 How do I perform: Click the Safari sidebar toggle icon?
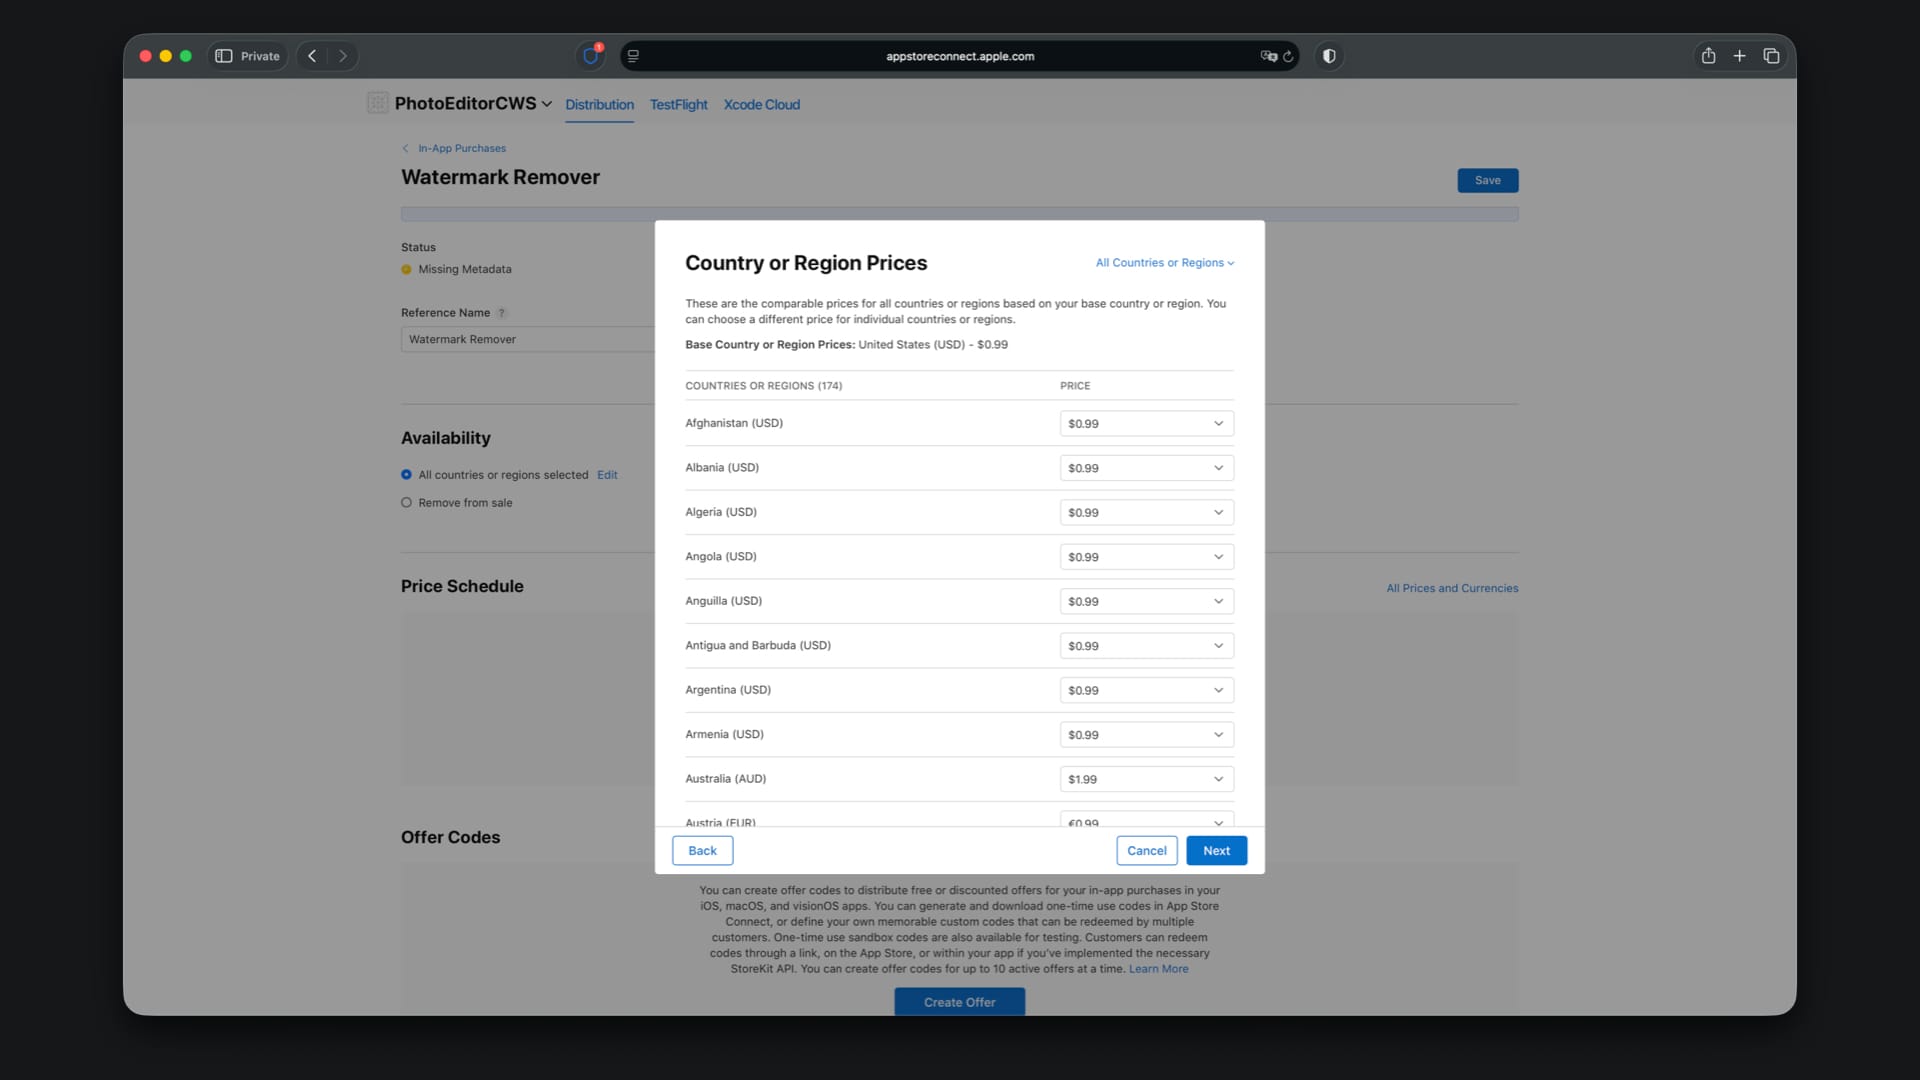point(224,56)
